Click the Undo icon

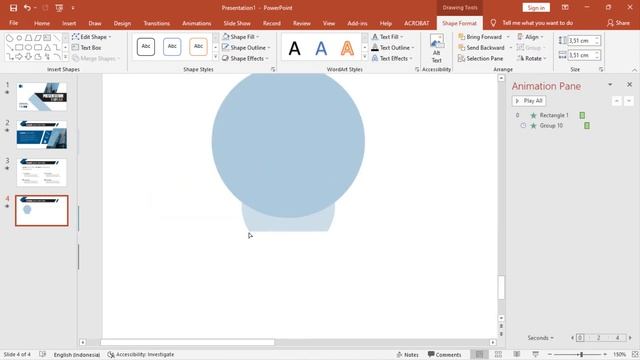tap(27, 8)
